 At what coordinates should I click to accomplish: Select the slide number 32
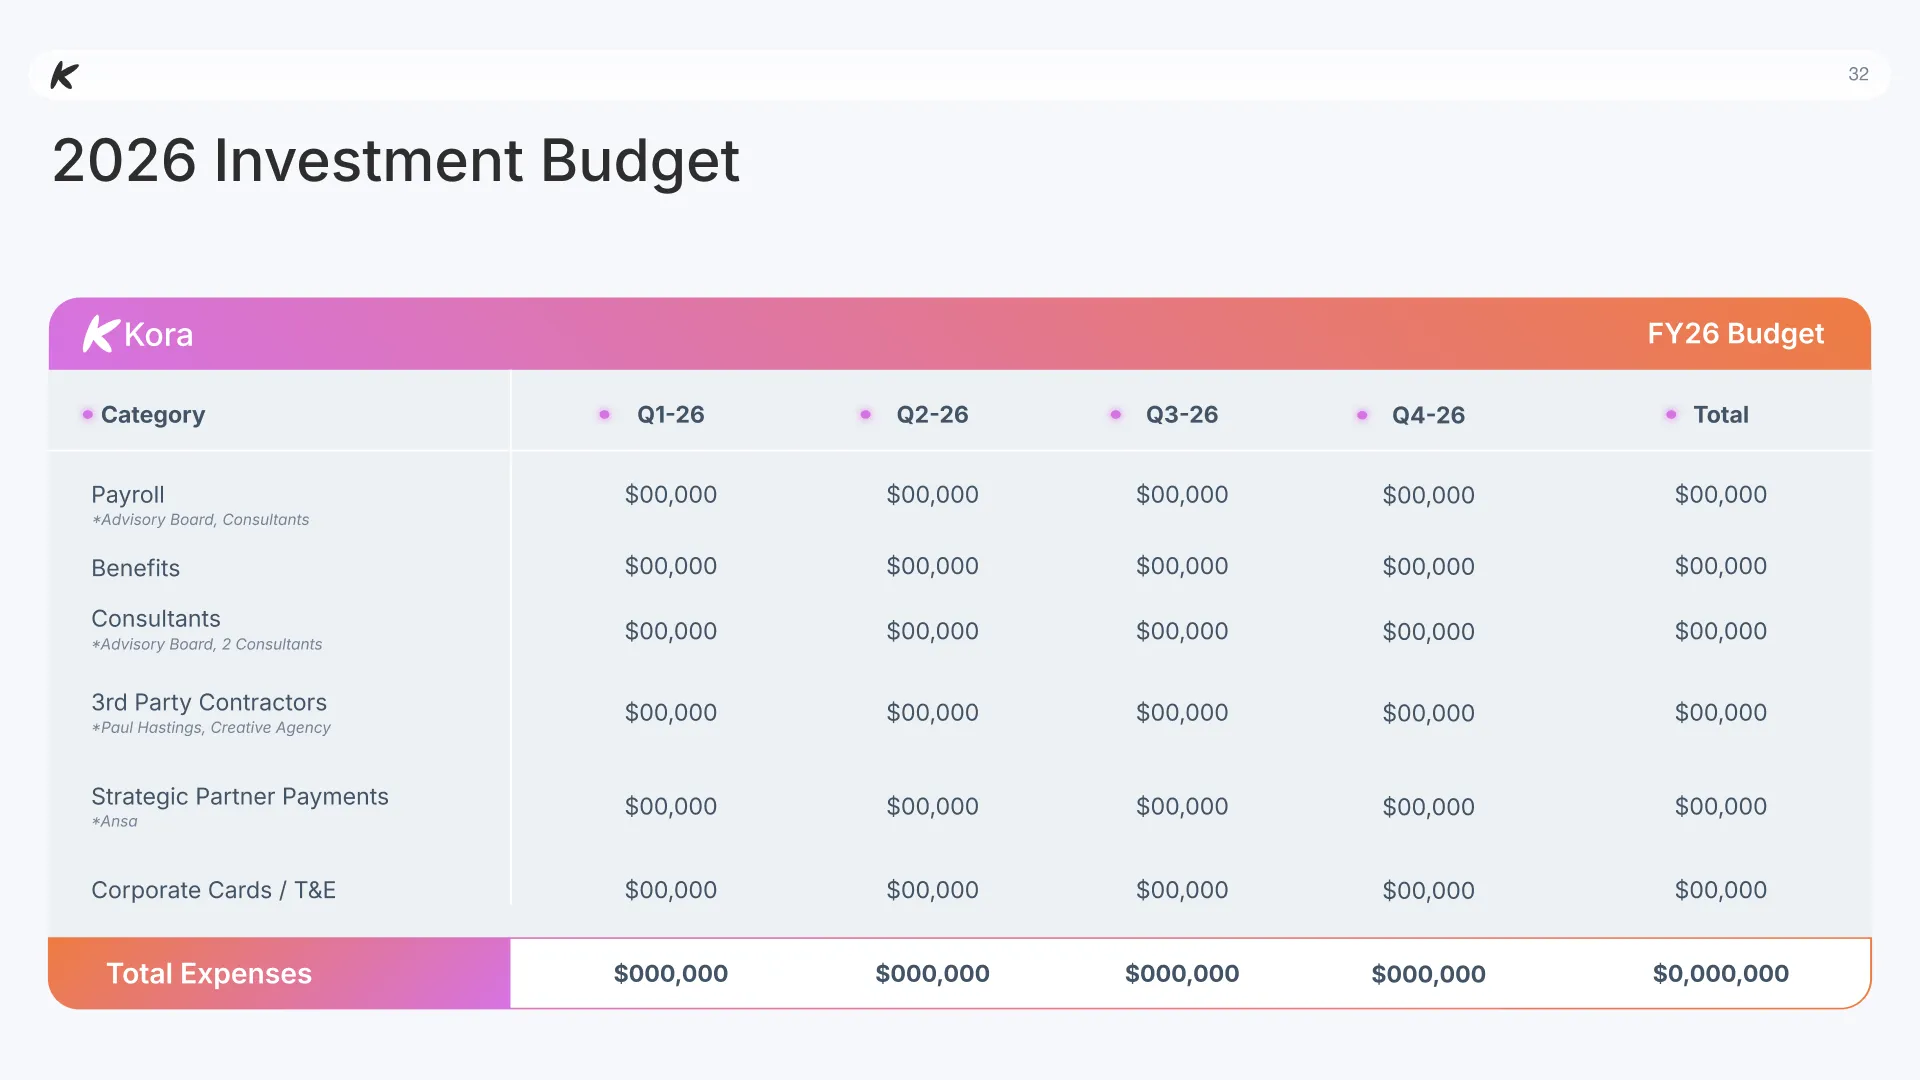(x=1858, y=74)
